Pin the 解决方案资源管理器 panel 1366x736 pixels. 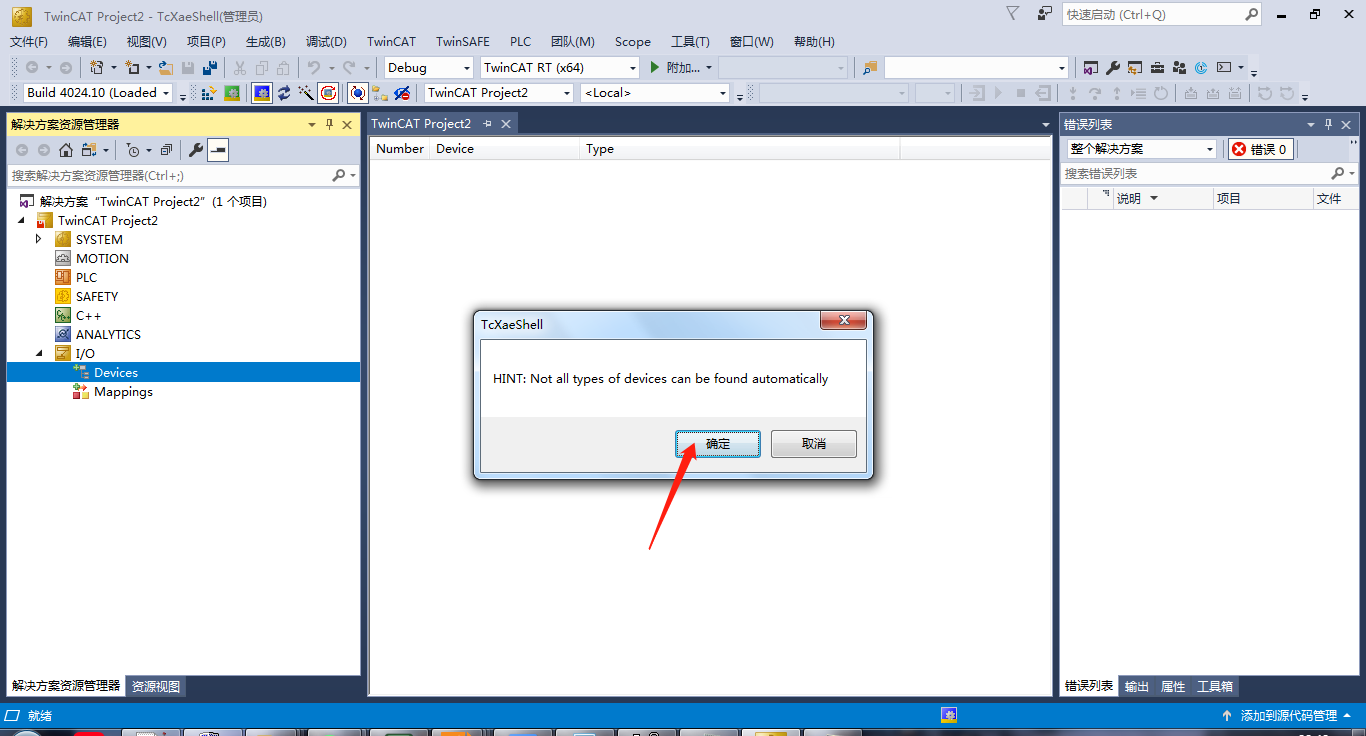329,124
